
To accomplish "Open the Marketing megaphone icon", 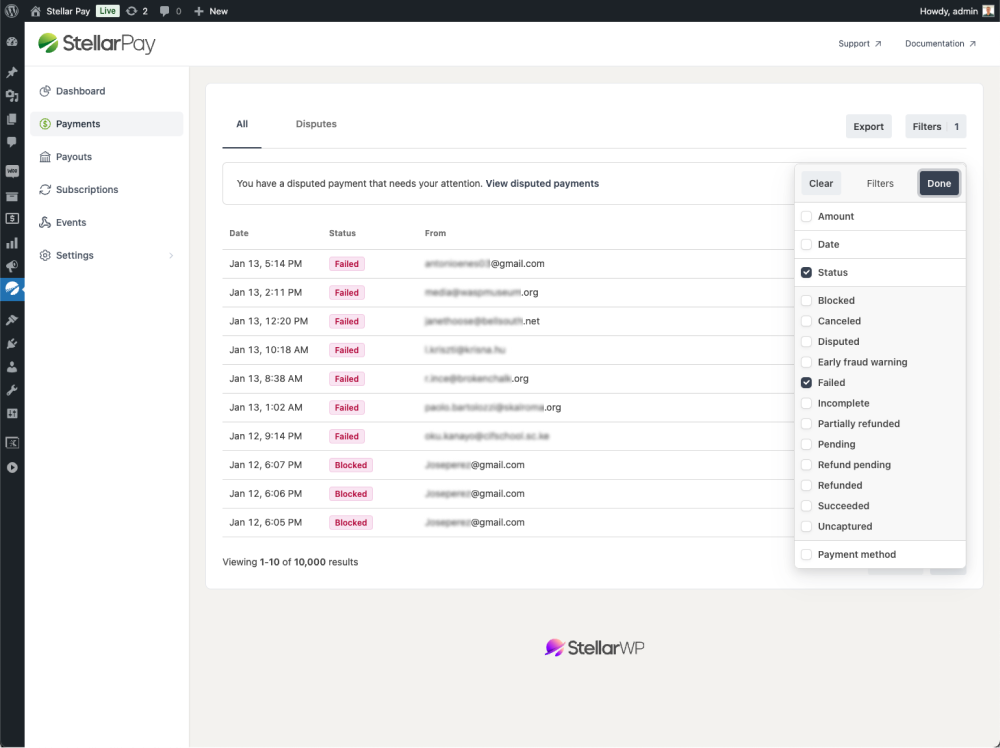I will [12, 266].
